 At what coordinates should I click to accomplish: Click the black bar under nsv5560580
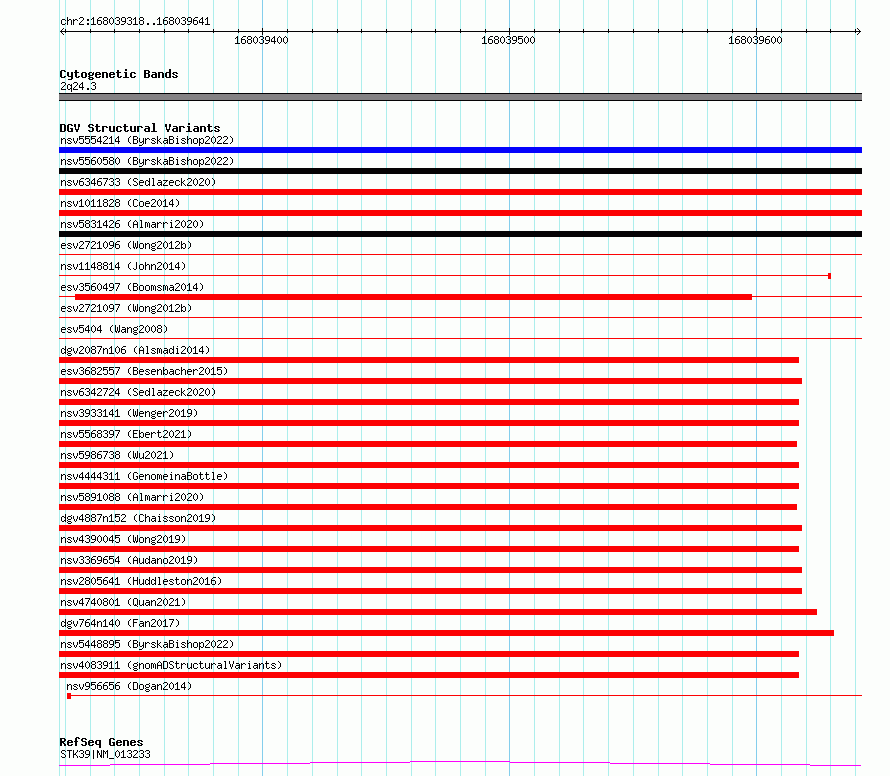460,171
